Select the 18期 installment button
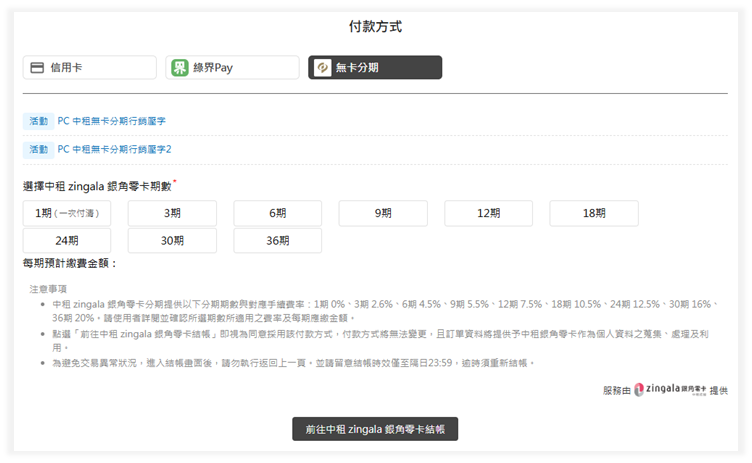 tap(594, 213)
